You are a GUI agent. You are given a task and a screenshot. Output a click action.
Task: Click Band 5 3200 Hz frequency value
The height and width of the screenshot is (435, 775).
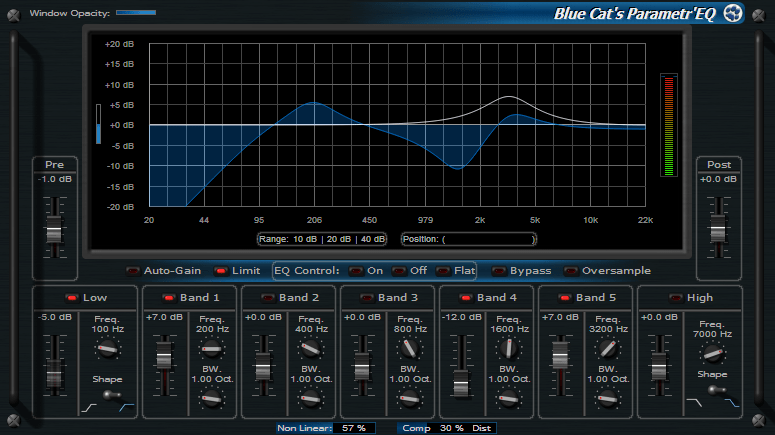[608, 329]
